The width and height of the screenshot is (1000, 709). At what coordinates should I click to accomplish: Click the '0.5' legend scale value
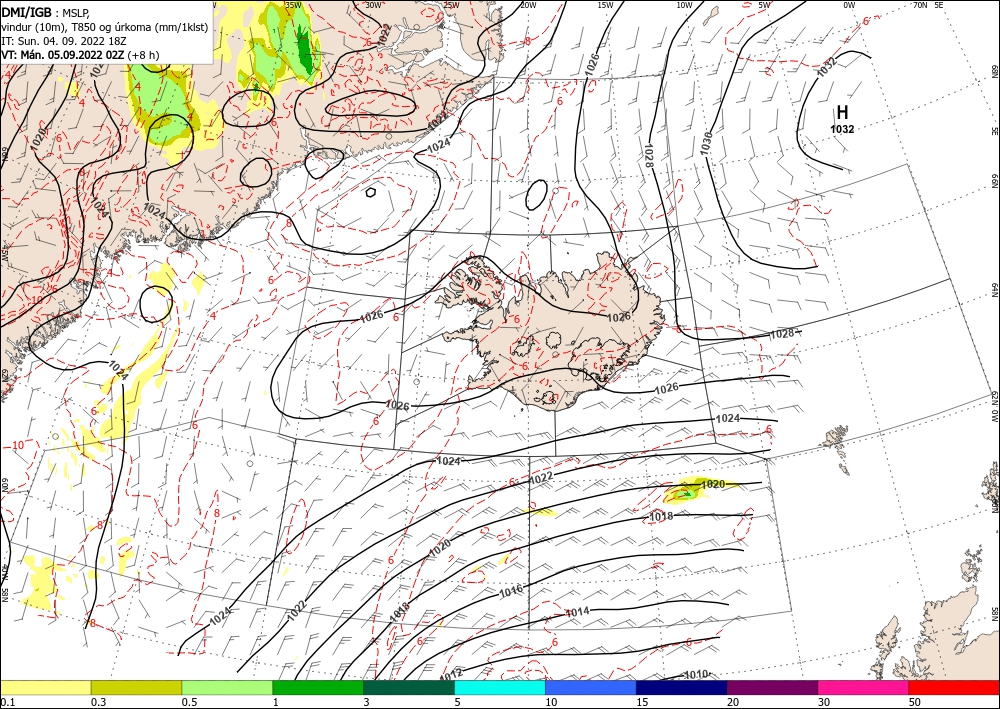click(189, 702)
